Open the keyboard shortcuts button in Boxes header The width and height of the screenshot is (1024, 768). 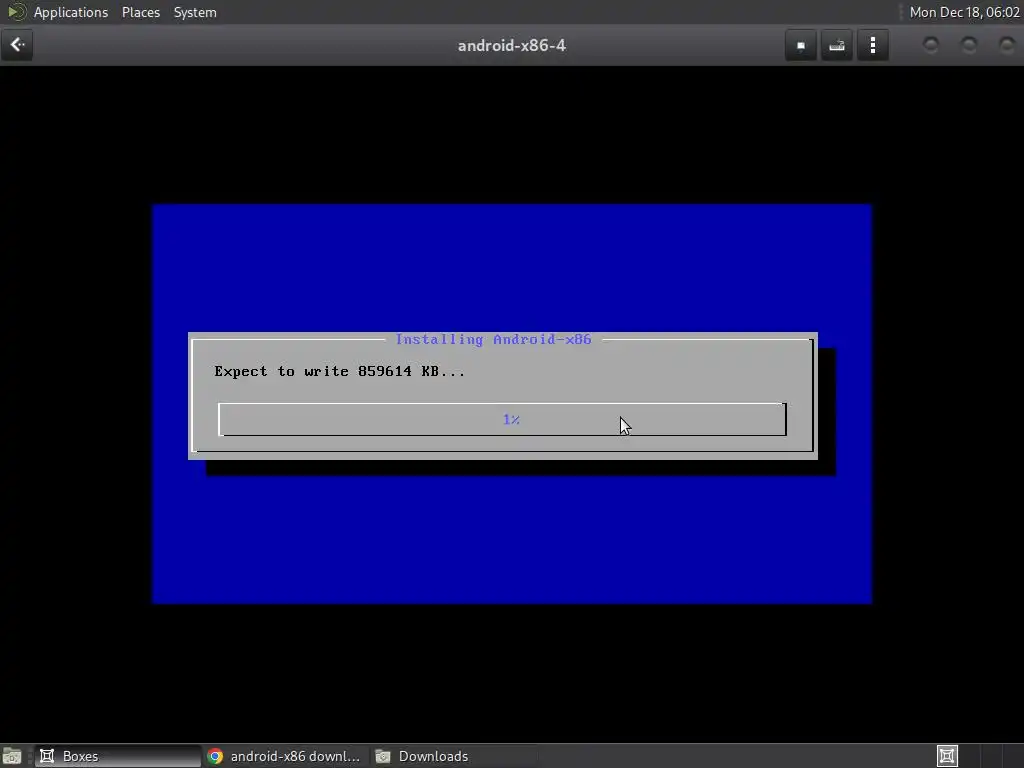pos(837,45)
